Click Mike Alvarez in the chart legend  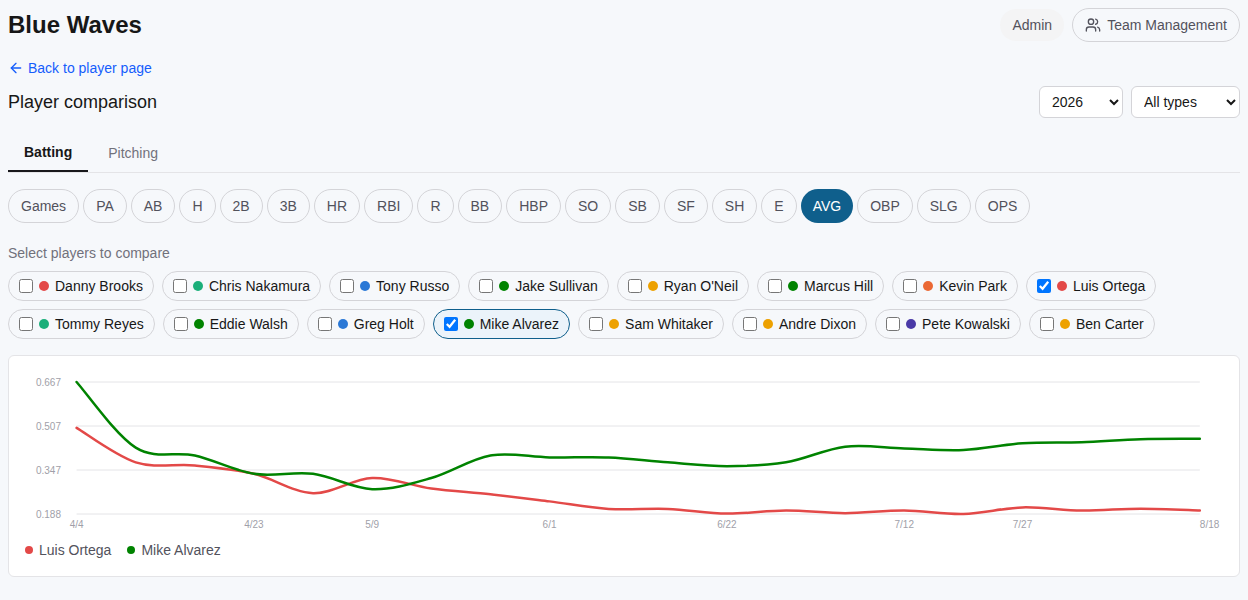pos(173,550)
